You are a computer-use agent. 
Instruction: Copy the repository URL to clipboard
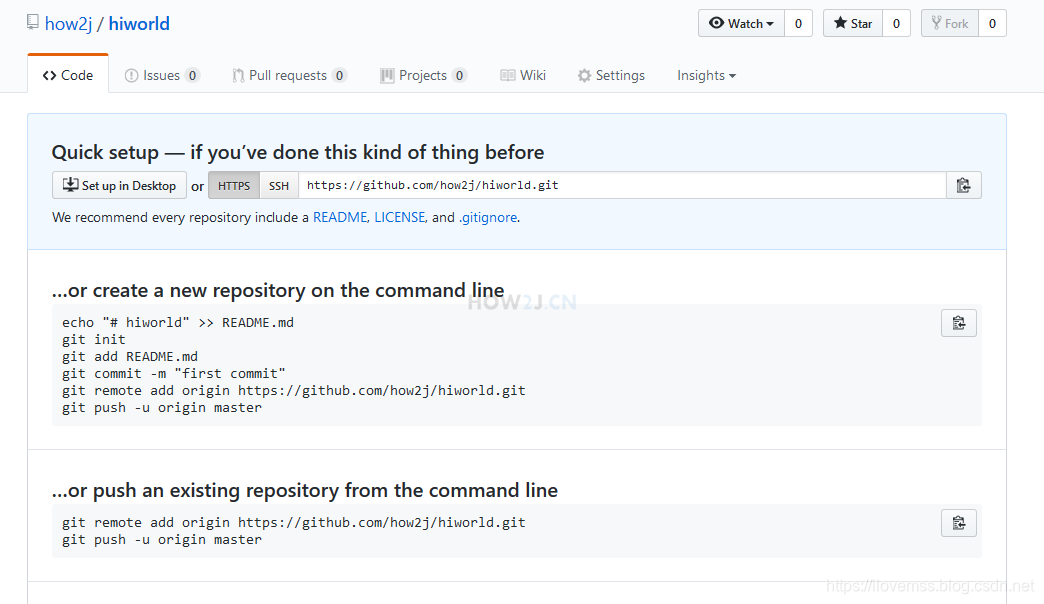tap(963, 185)
